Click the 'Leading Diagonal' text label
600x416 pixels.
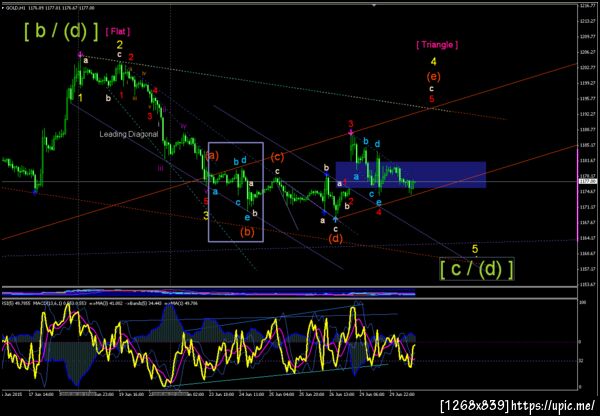[129, 134]
